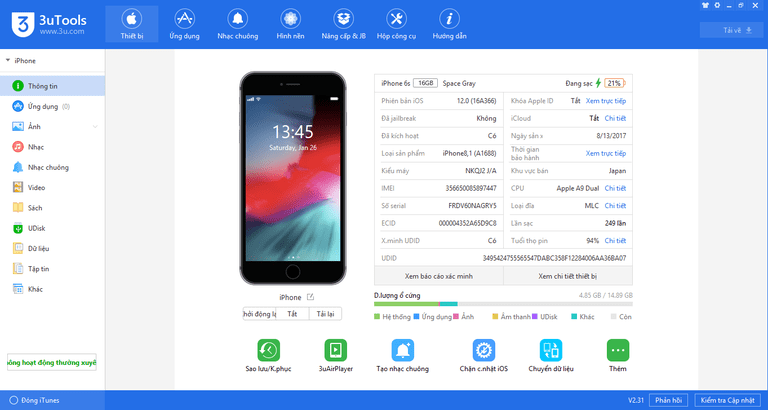Click the Tải về download button
Image resolution: width=768 pixels, height=410 pixels.
tap(731, 30)
